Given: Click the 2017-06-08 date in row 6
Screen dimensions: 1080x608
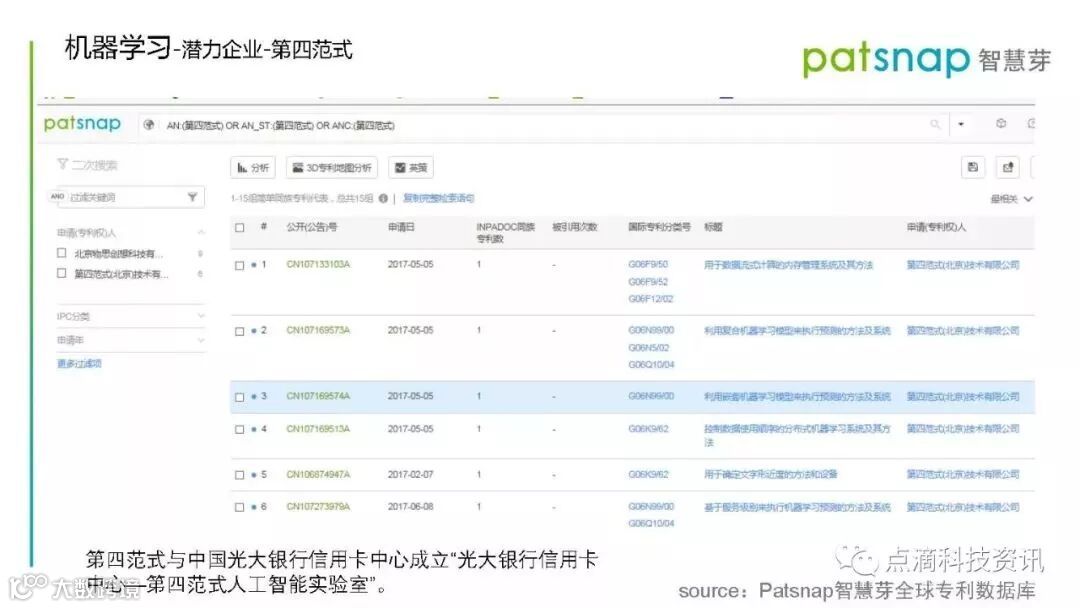Looking at the screenshot, I should pos(411,507).
